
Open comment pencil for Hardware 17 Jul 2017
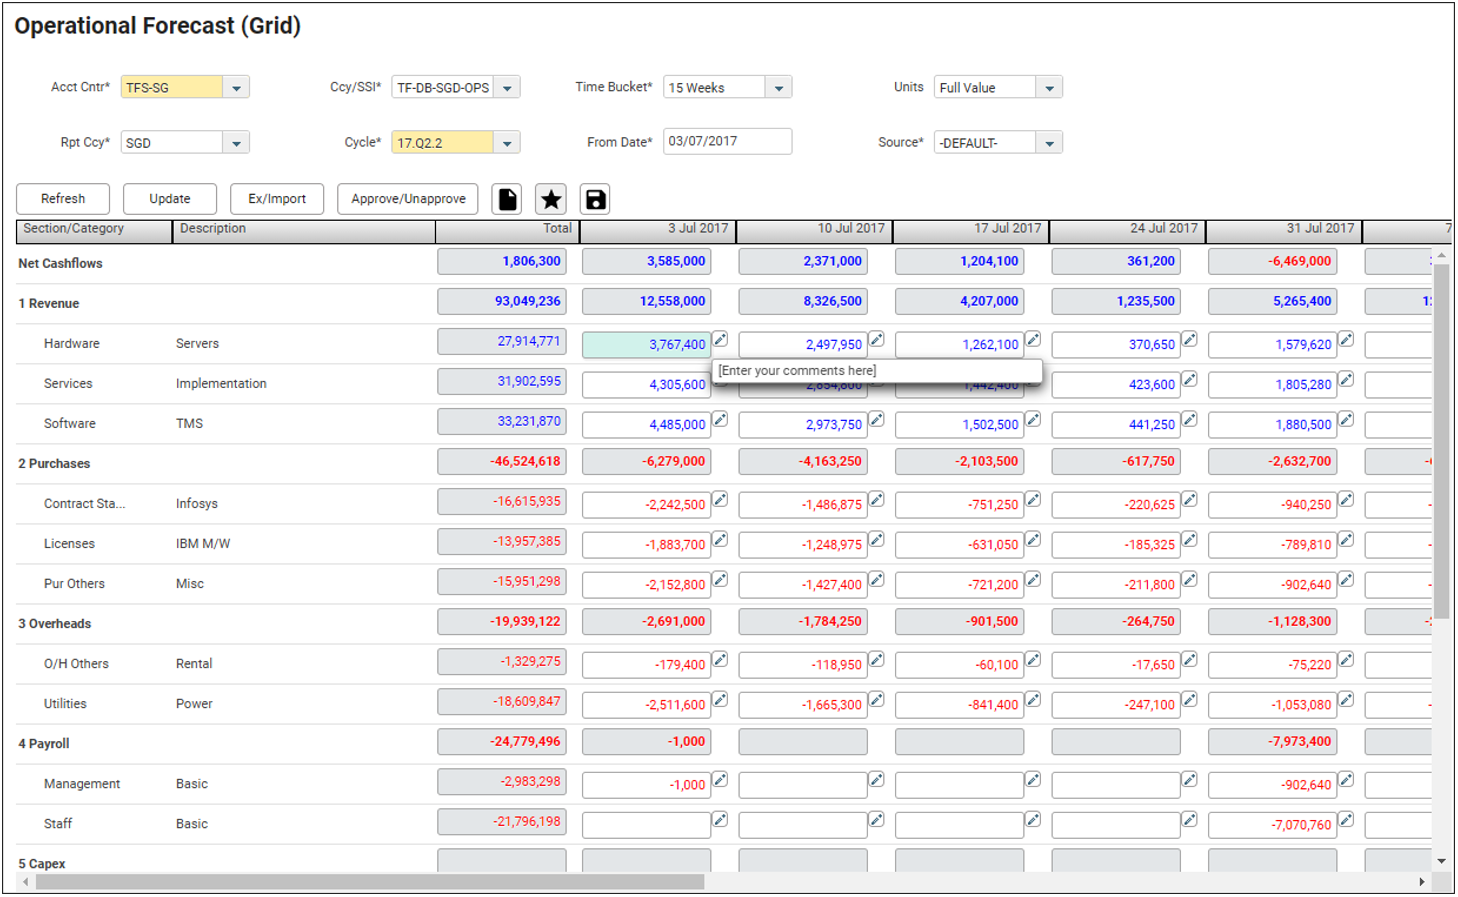click(x=1033, y=340)
